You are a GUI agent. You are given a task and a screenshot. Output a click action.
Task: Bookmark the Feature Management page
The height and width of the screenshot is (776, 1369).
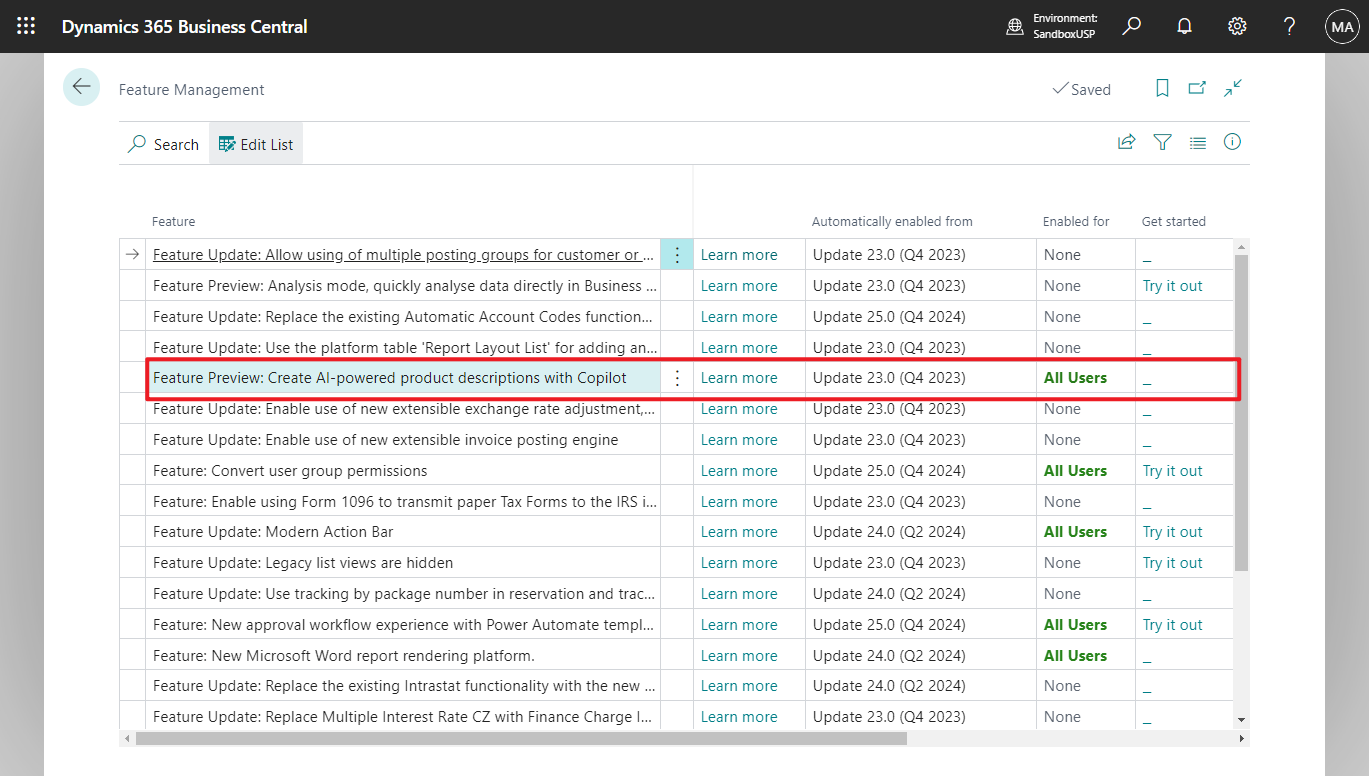(1162, 88)
